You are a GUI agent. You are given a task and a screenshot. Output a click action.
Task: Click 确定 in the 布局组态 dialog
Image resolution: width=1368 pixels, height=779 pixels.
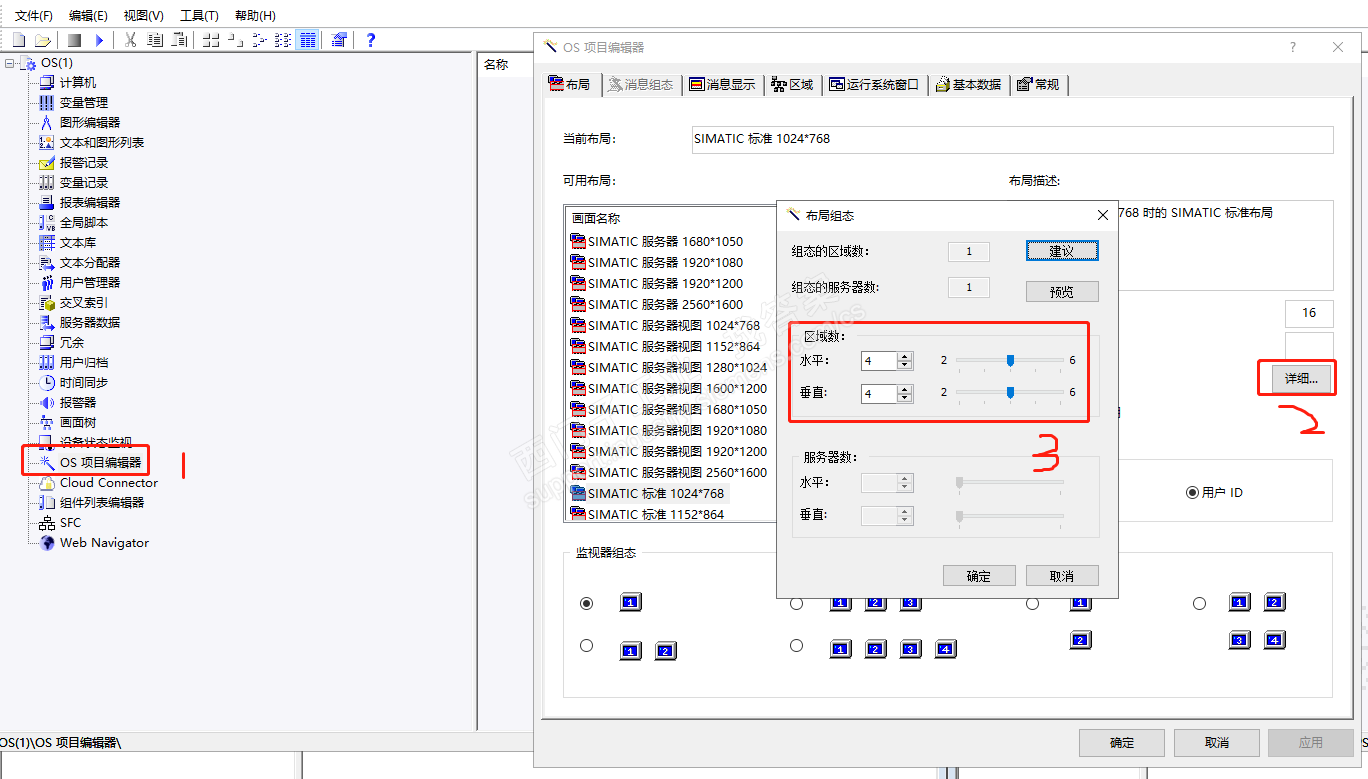point(979,576)
